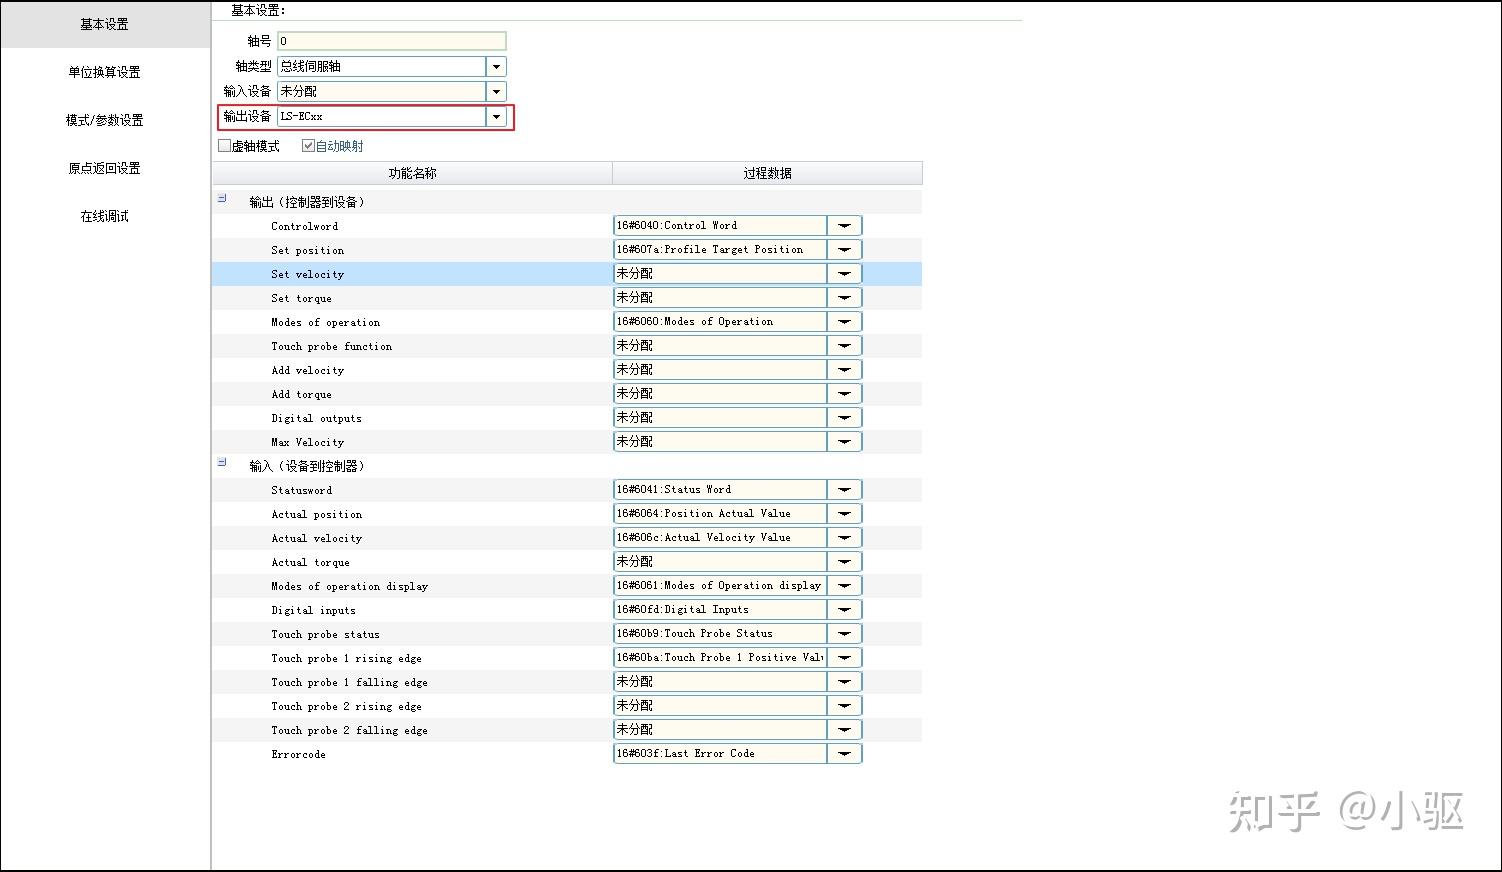This screenshot has width=1502, height=872.
Task: Go to 原点返回设置 tab
Action: click(x=104, y=168)
